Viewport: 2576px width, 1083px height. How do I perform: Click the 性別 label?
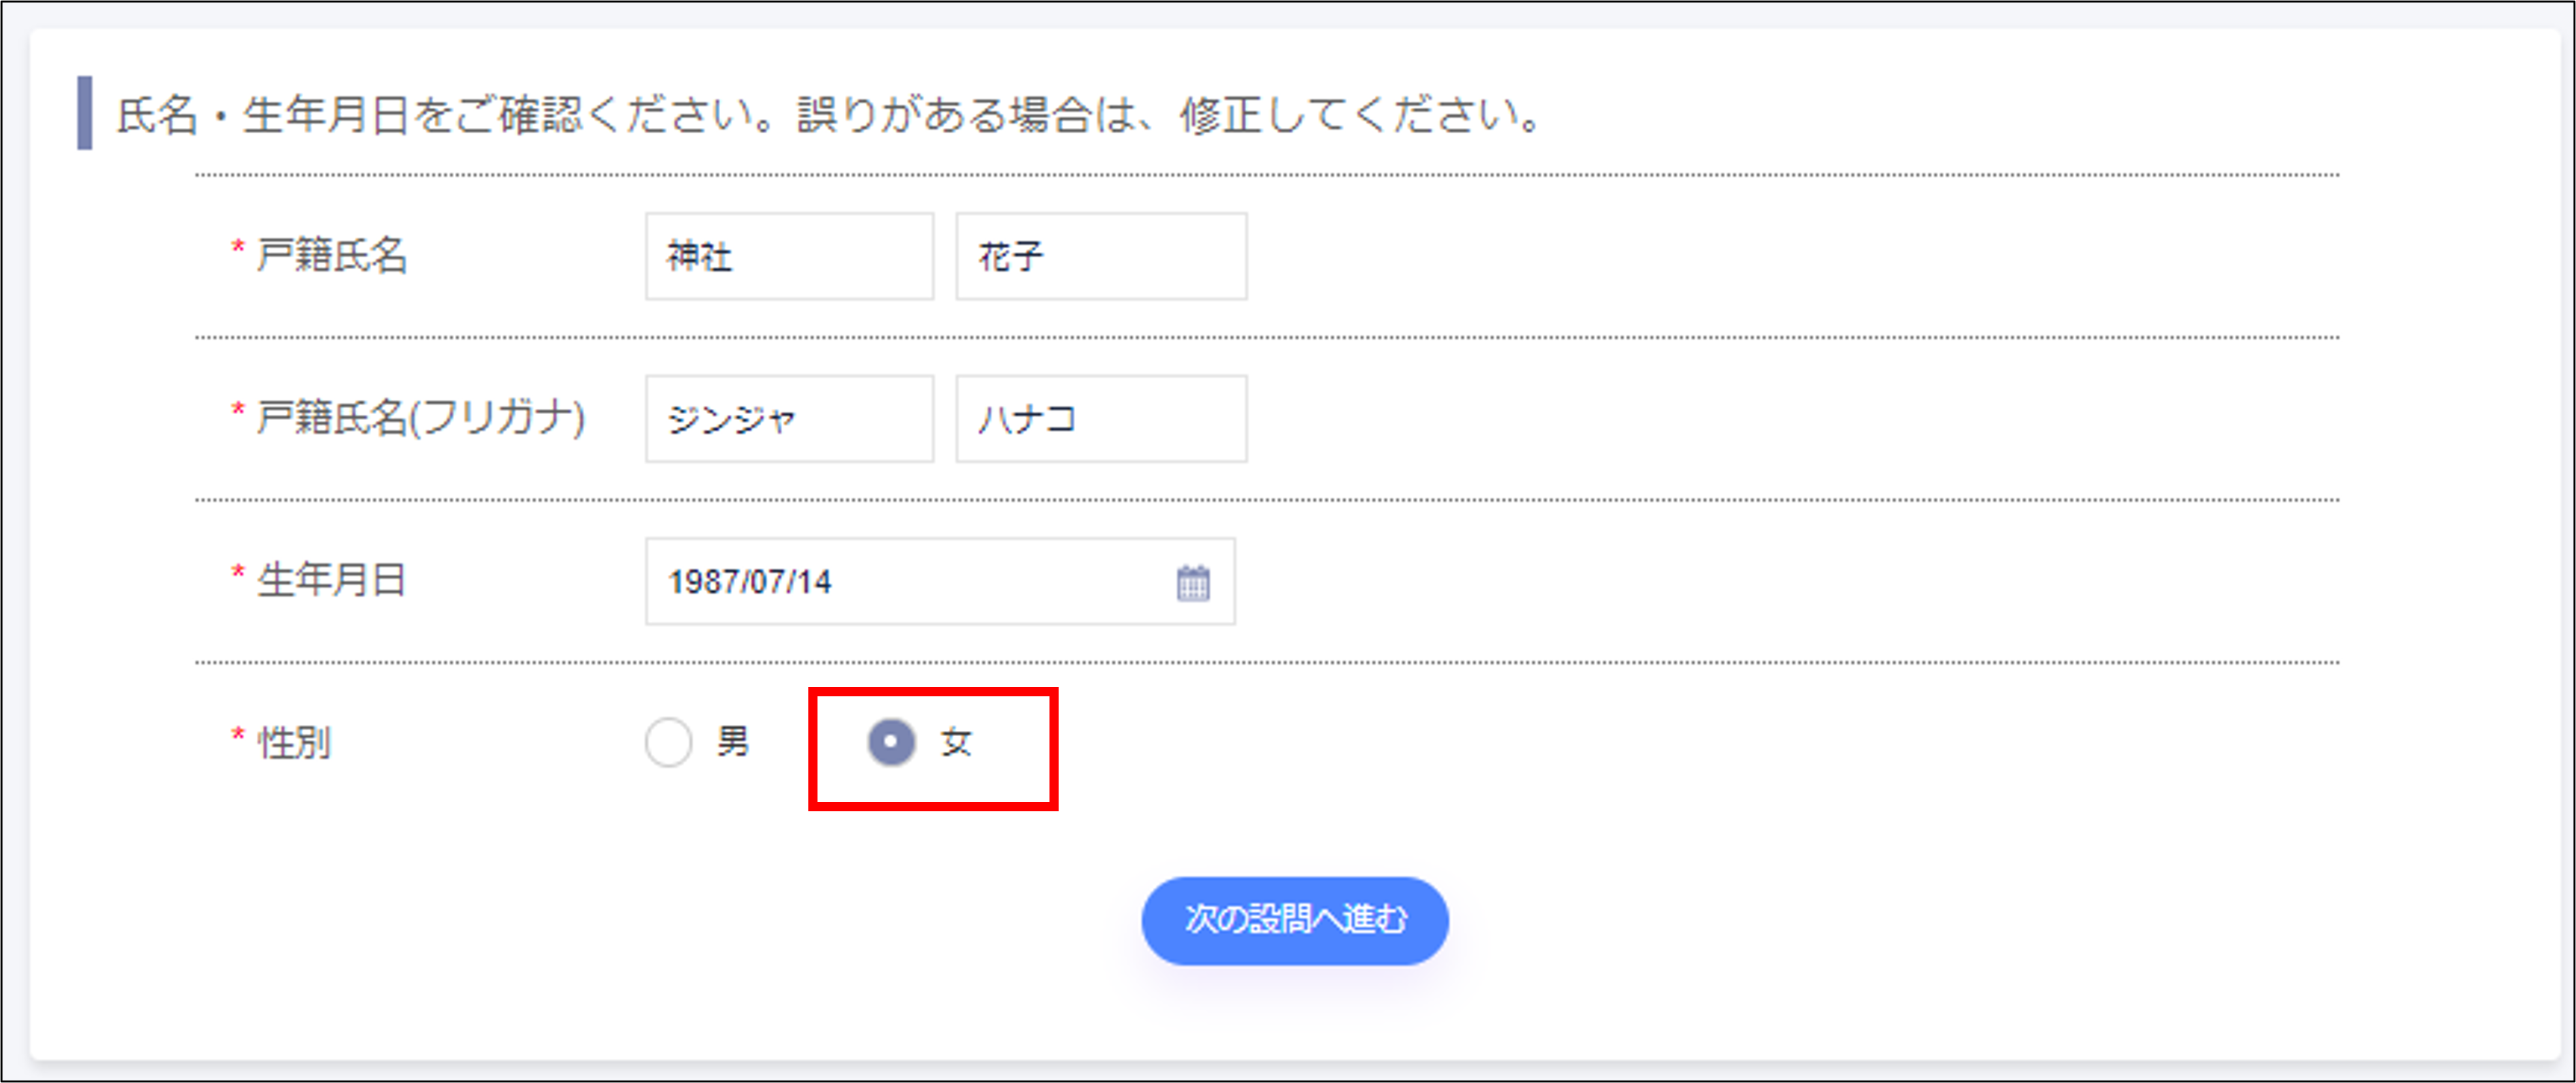[294, 743]
